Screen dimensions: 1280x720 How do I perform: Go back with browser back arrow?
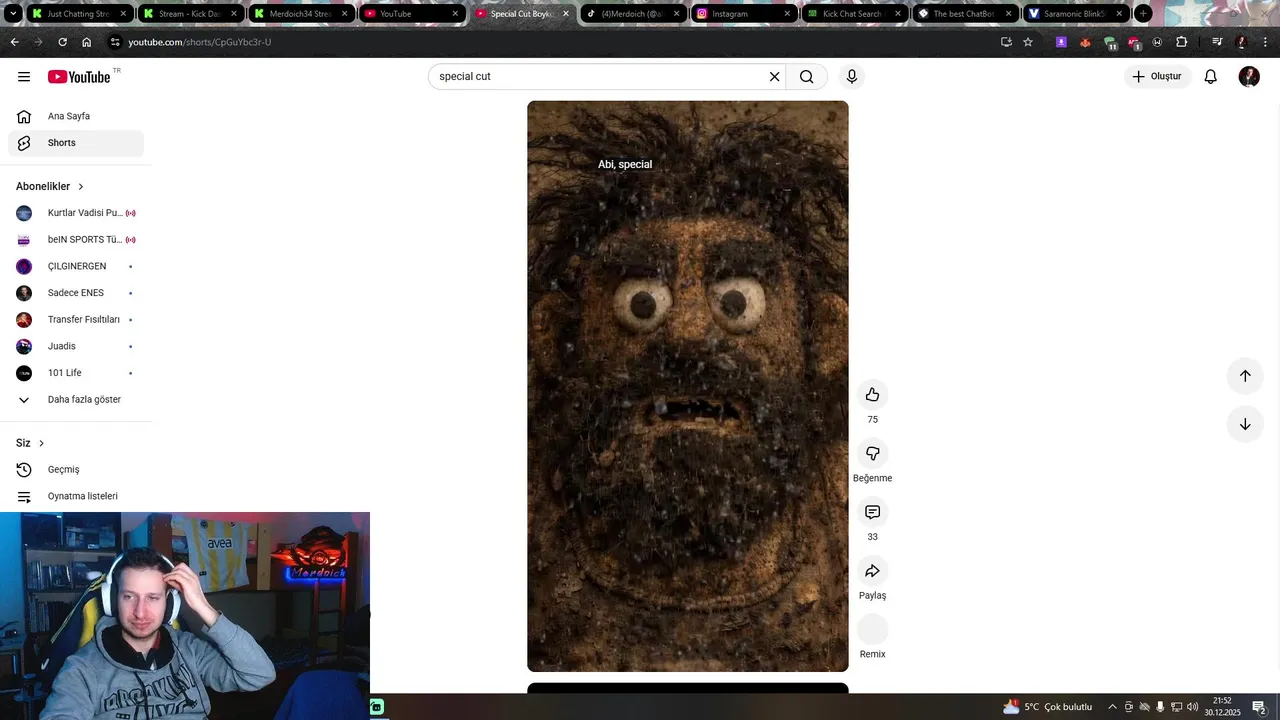pos(14,42)
